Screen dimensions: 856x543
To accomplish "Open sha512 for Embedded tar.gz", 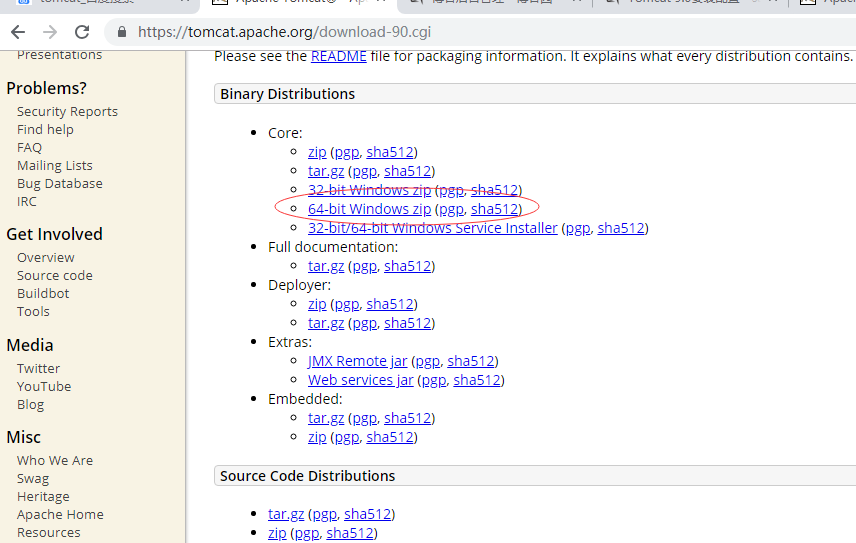I will point(408,418).
